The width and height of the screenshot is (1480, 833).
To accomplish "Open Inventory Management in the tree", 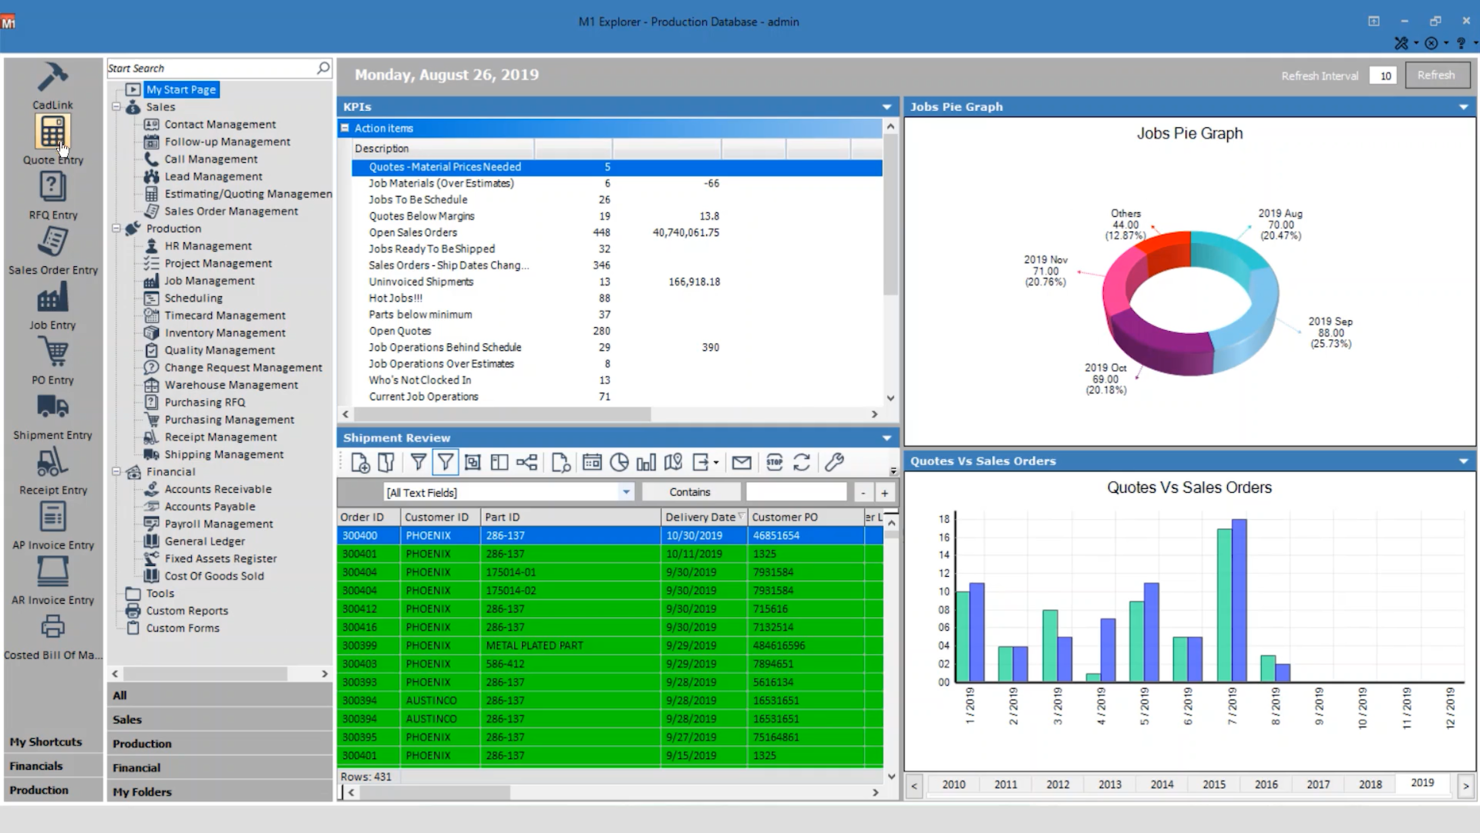I will click(225, 333).
